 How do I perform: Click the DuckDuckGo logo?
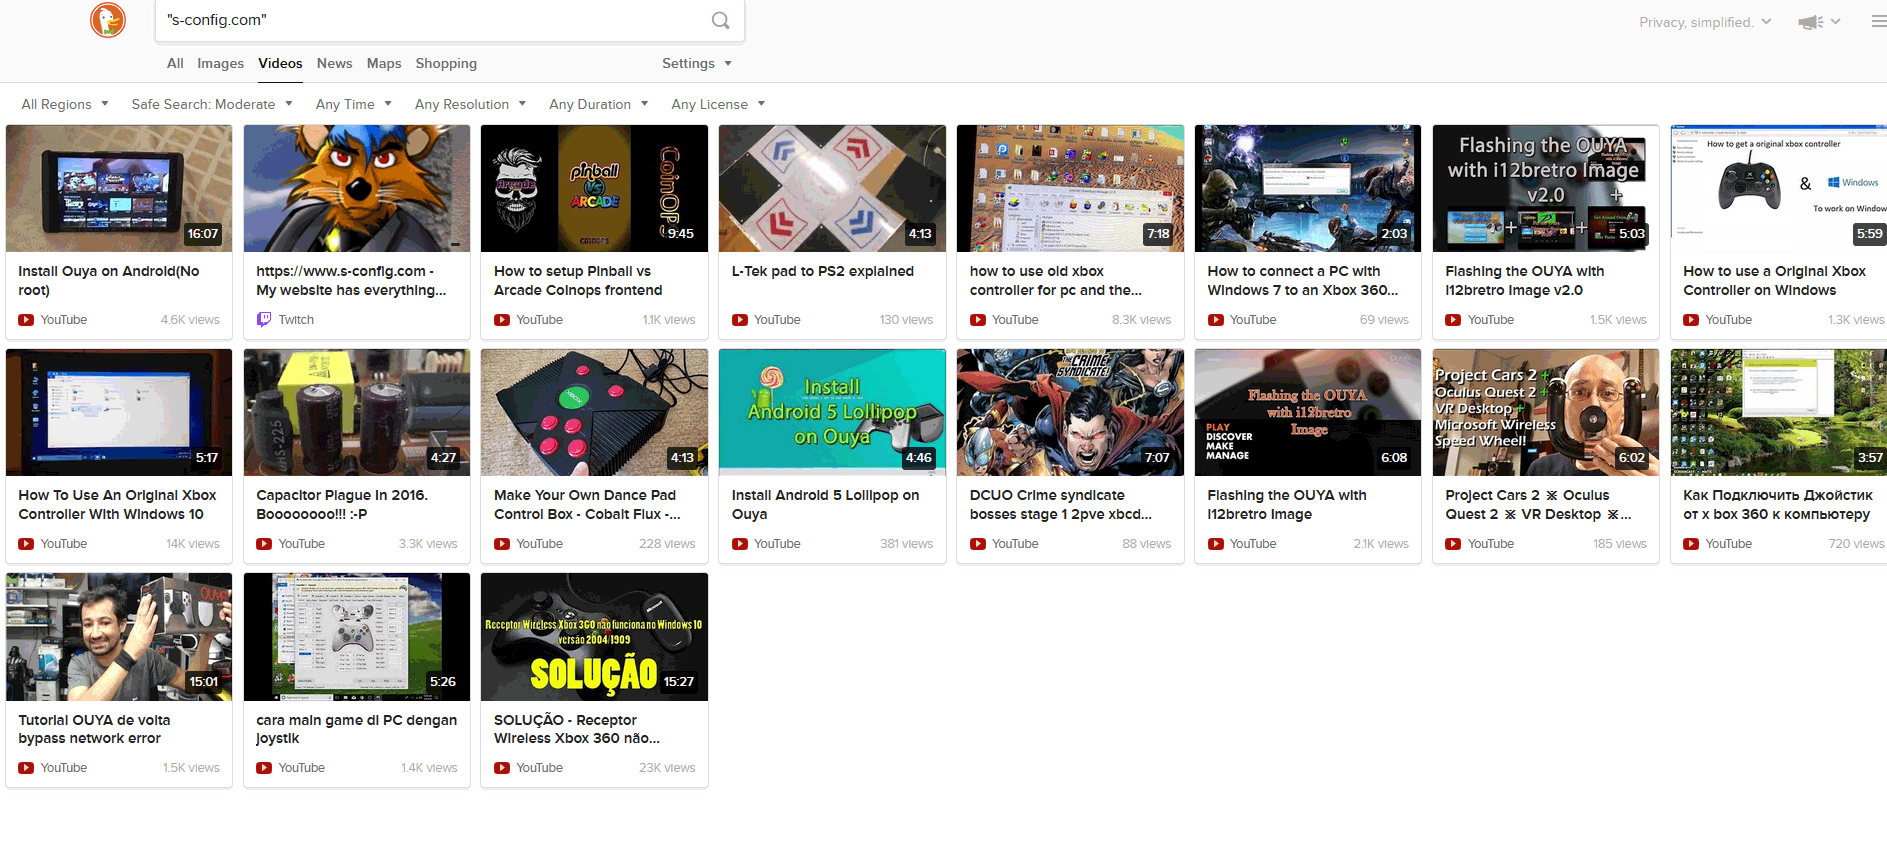point(108,20)
